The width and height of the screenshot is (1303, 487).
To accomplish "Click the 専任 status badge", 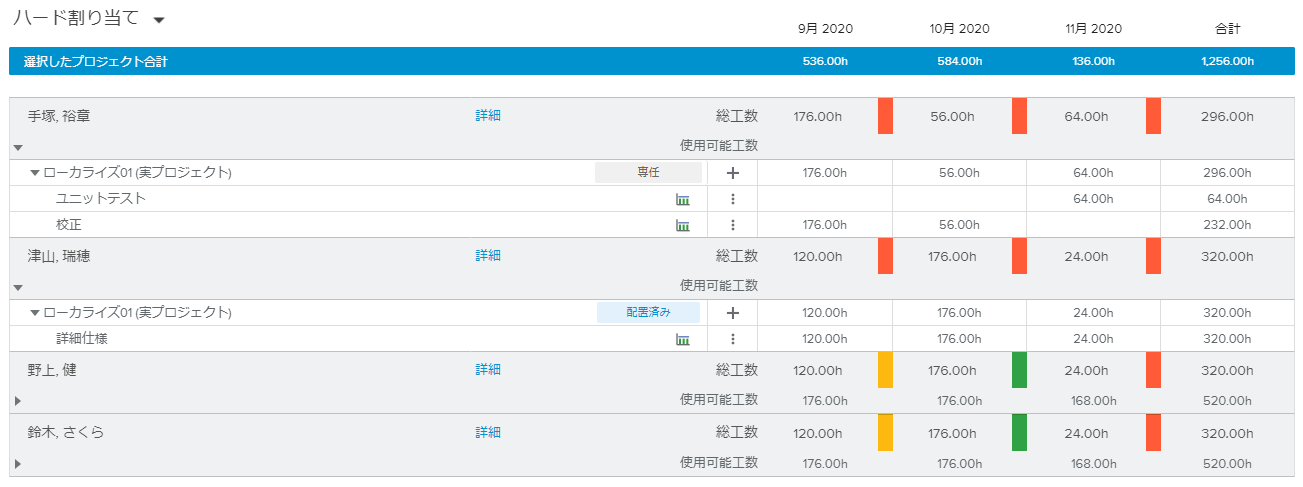I will tap(648, 173).
